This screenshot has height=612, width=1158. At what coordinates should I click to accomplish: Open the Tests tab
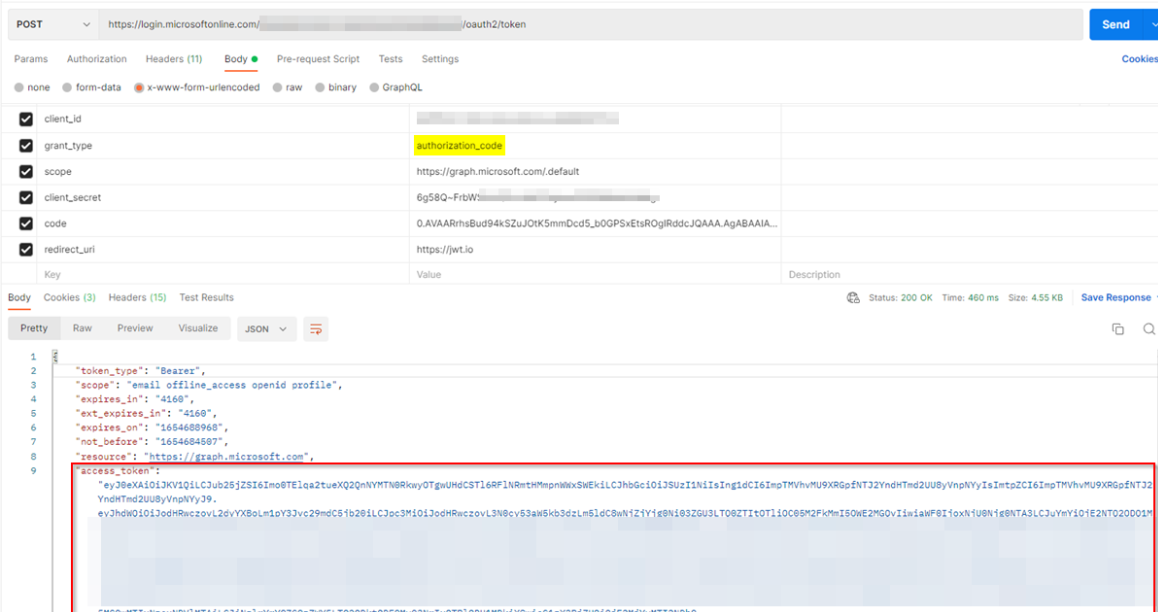pos(391,59)
